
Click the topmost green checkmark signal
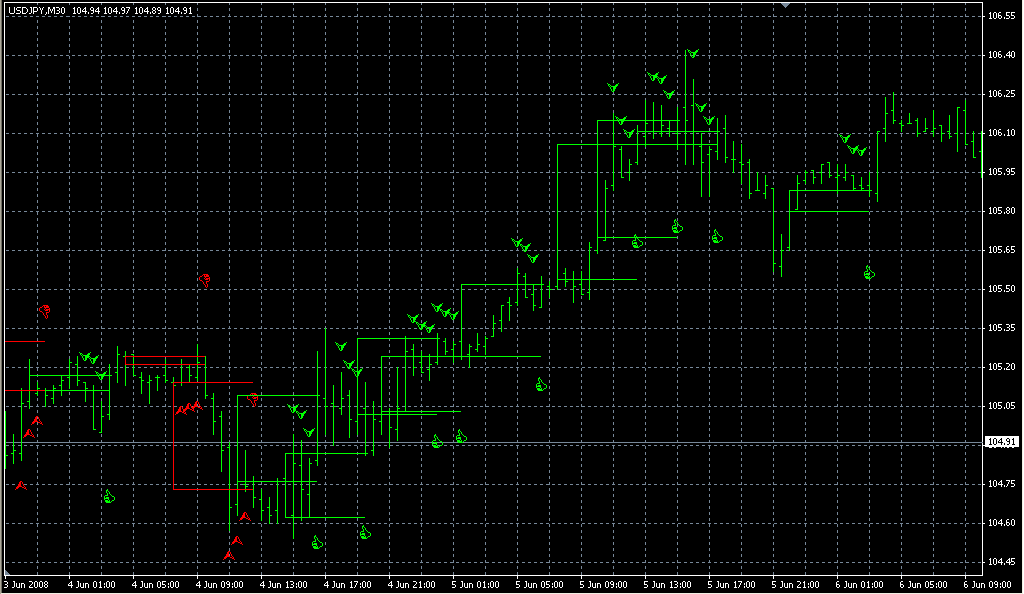[692, 53]
